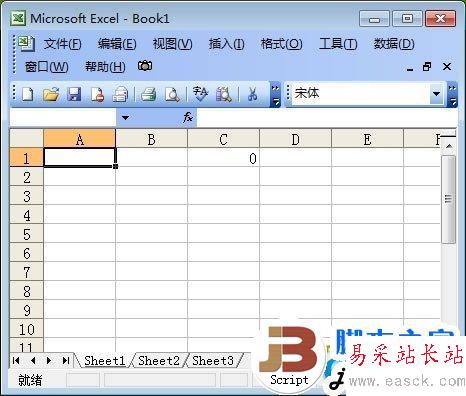Select row 5 header
Screen dimensions: 466x396
(x=27, y=234)
